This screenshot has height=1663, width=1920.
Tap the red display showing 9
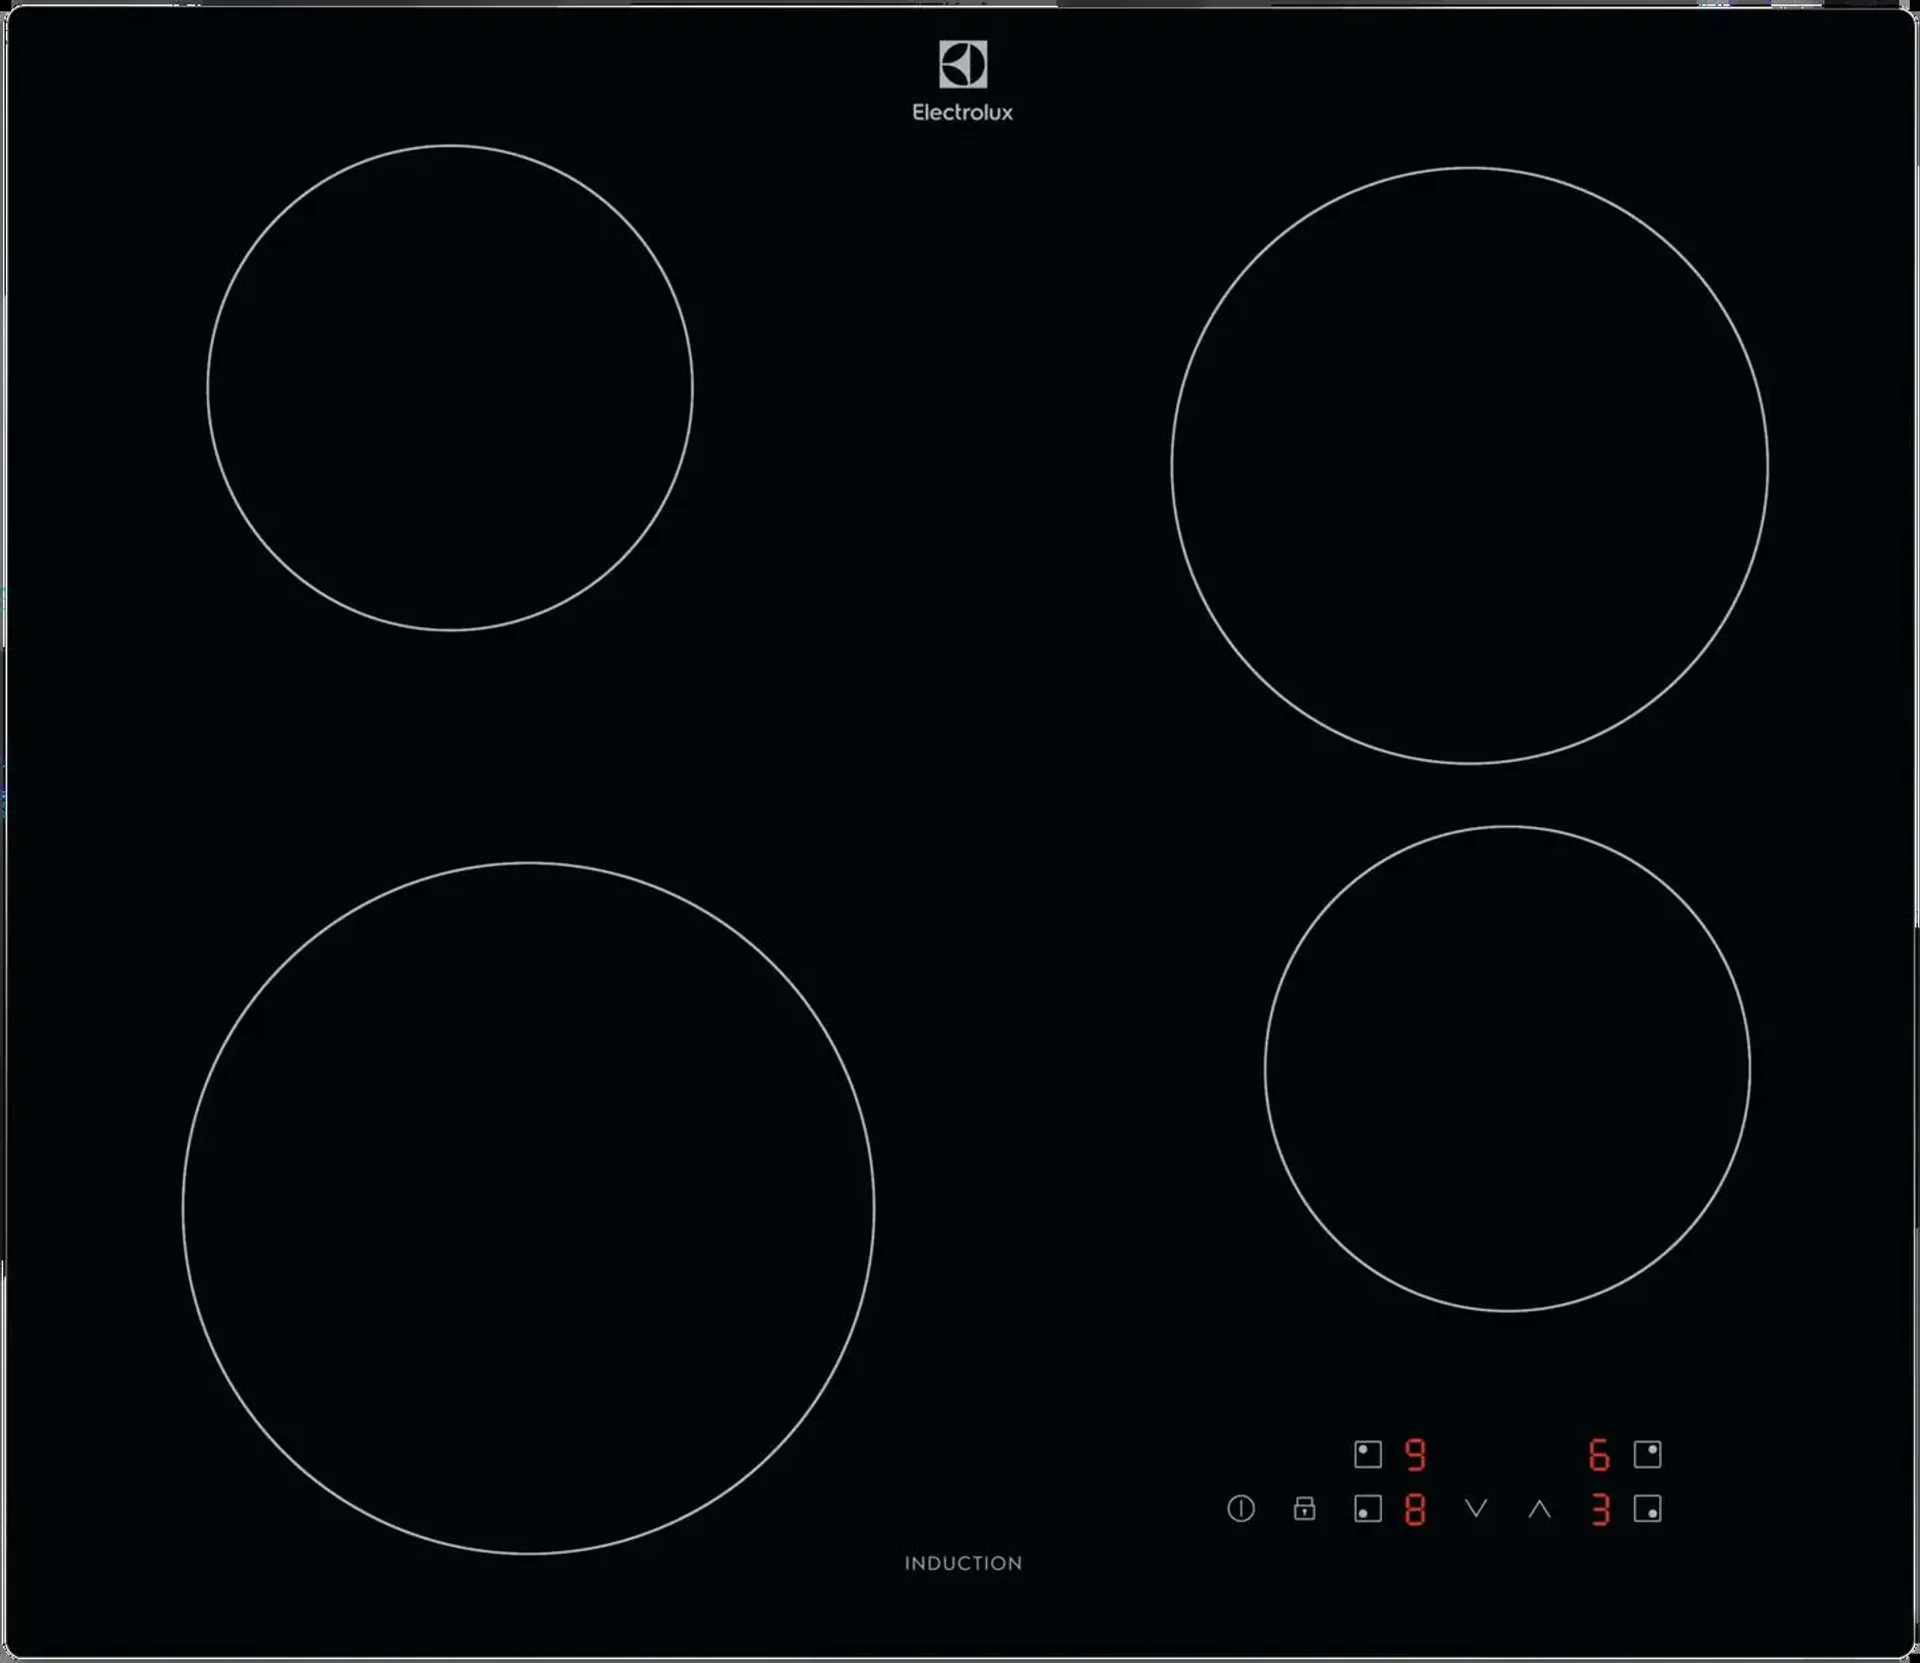[1415, 1454]
